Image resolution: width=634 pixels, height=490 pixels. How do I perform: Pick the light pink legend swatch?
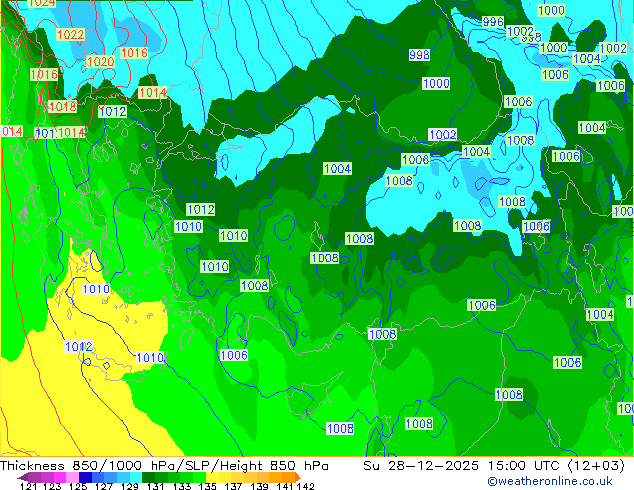coord(72,477)
